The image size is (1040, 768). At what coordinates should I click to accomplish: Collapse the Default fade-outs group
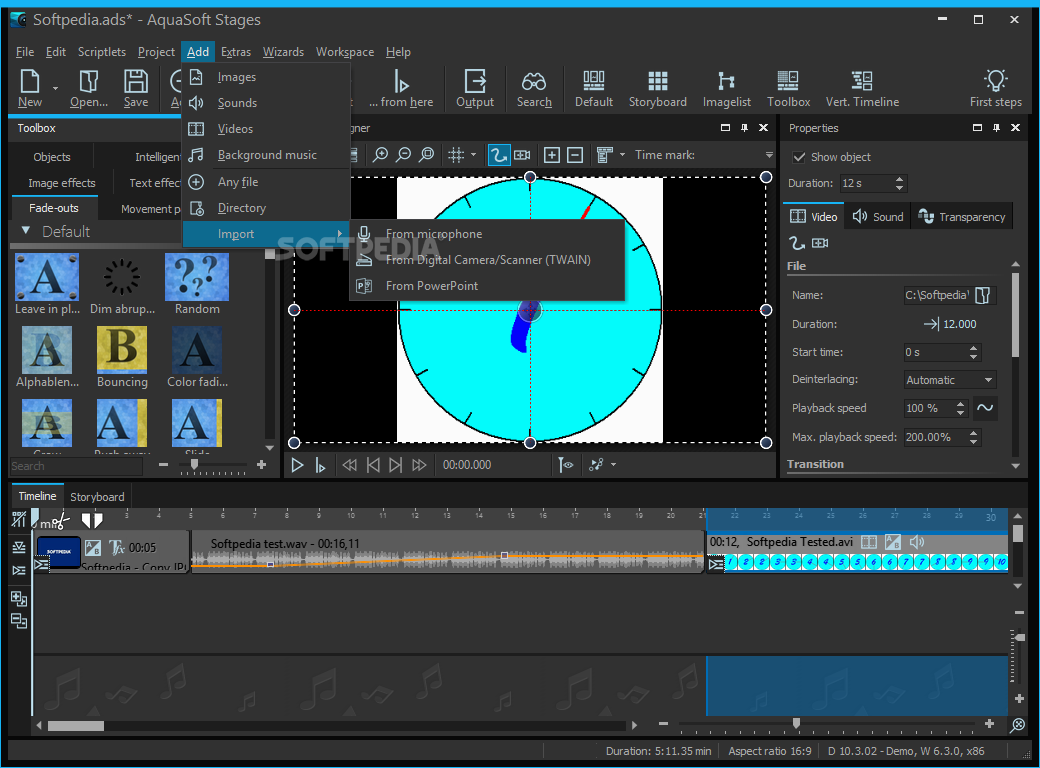click(x=26, y=231)
